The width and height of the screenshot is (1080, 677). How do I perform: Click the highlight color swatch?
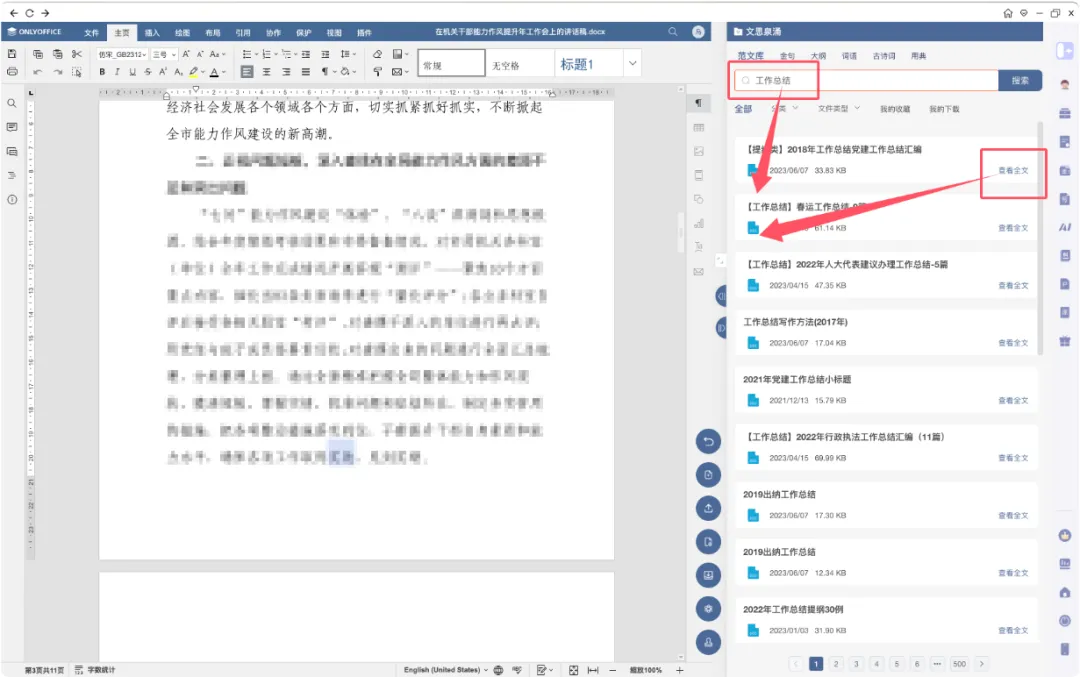pos(194,72)
